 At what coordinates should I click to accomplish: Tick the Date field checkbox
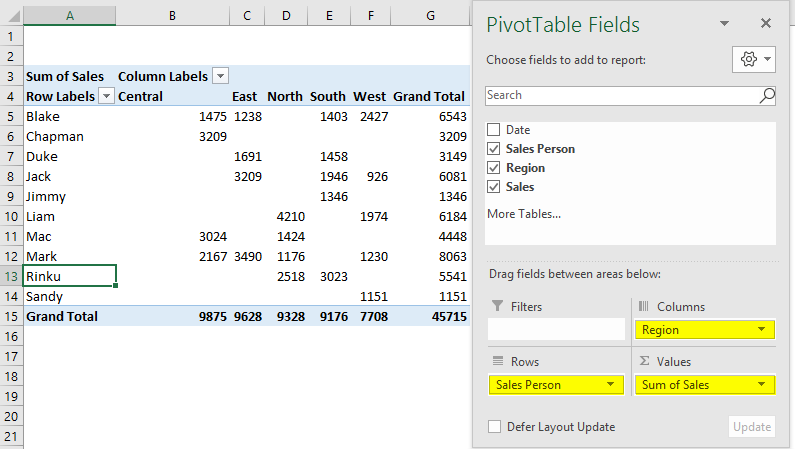coord(493,130)
